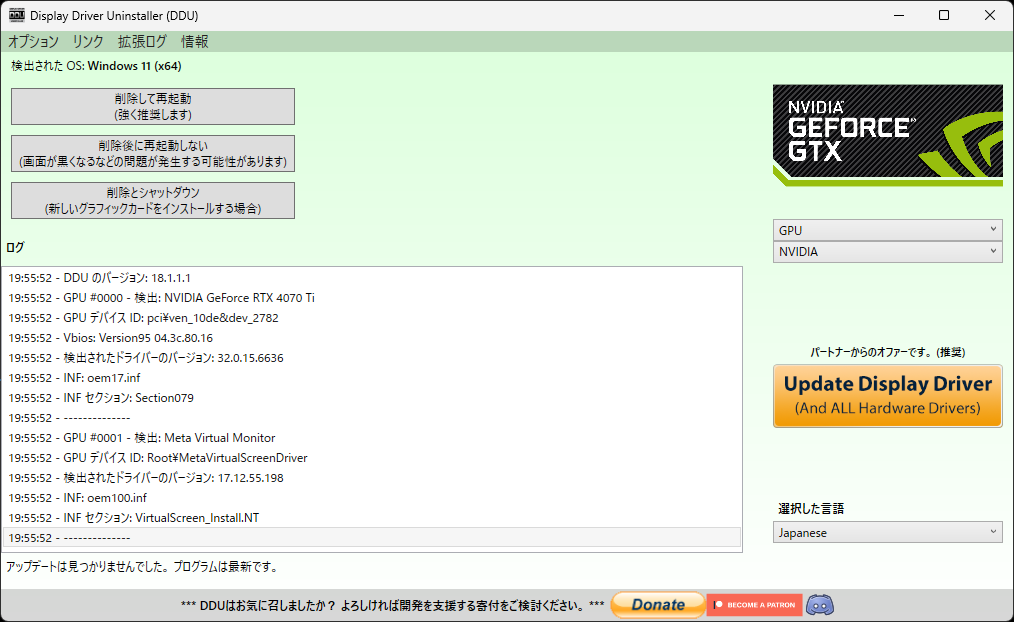Image resolution: width=1014 pixels, height=622 pixels.
Task: Open the Discord icon link
Action: pyautogui.click(x=820, y=605)
